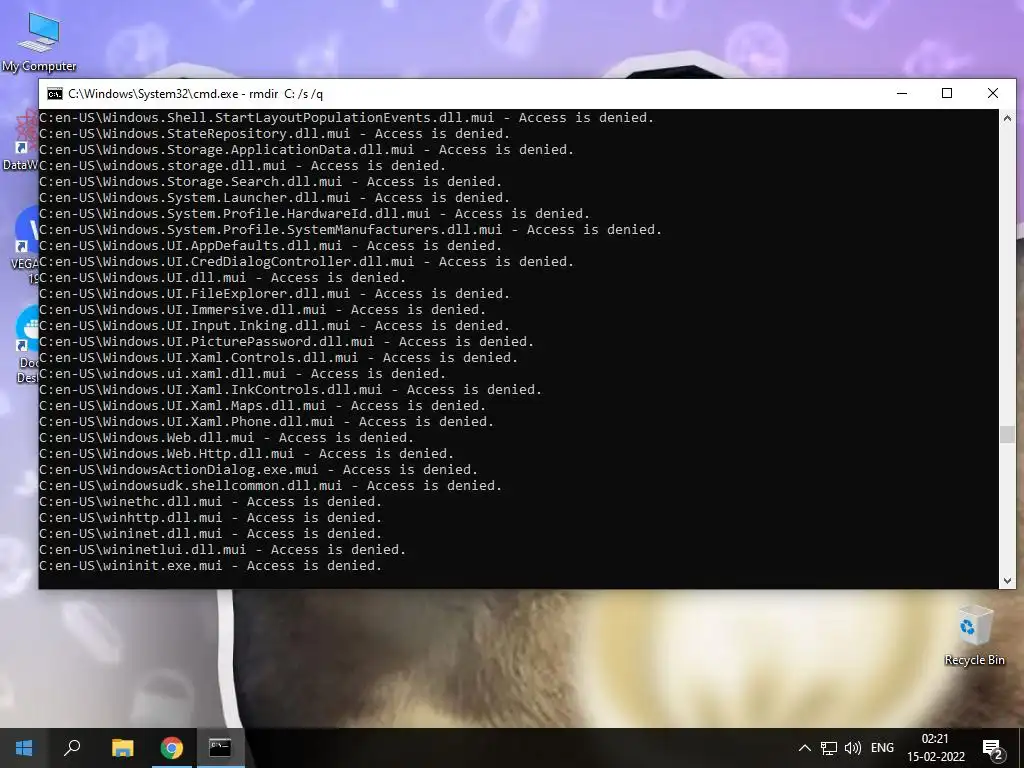Screen dimensions: 1024x768
Task: Click the line 'windows.ui.xaml.dll.mui'
Action: pyautogui.click(x=242, y=374)
